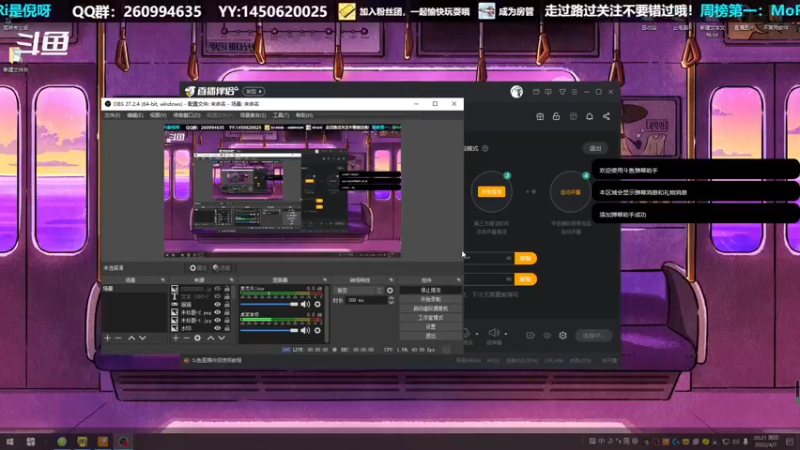Pop out the audio mixer dock panel
The width and height of the screenshot is (800, 450).
[325, 280]
